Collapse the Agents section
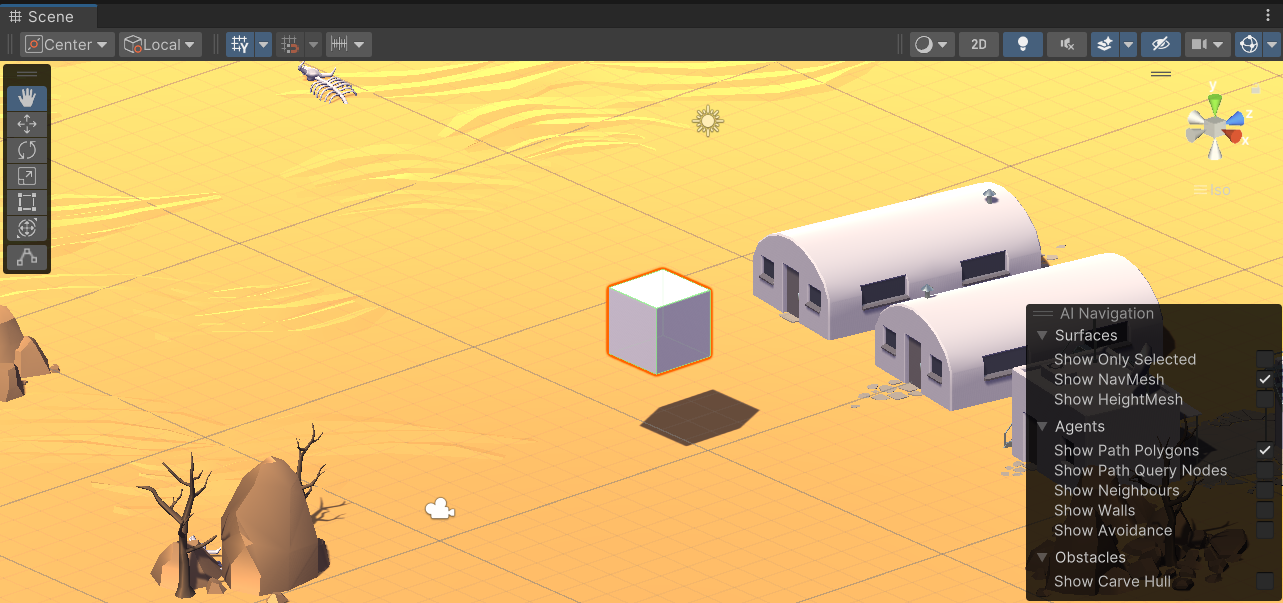This screenshot has height=603, width=1283. click(1043, 427)
